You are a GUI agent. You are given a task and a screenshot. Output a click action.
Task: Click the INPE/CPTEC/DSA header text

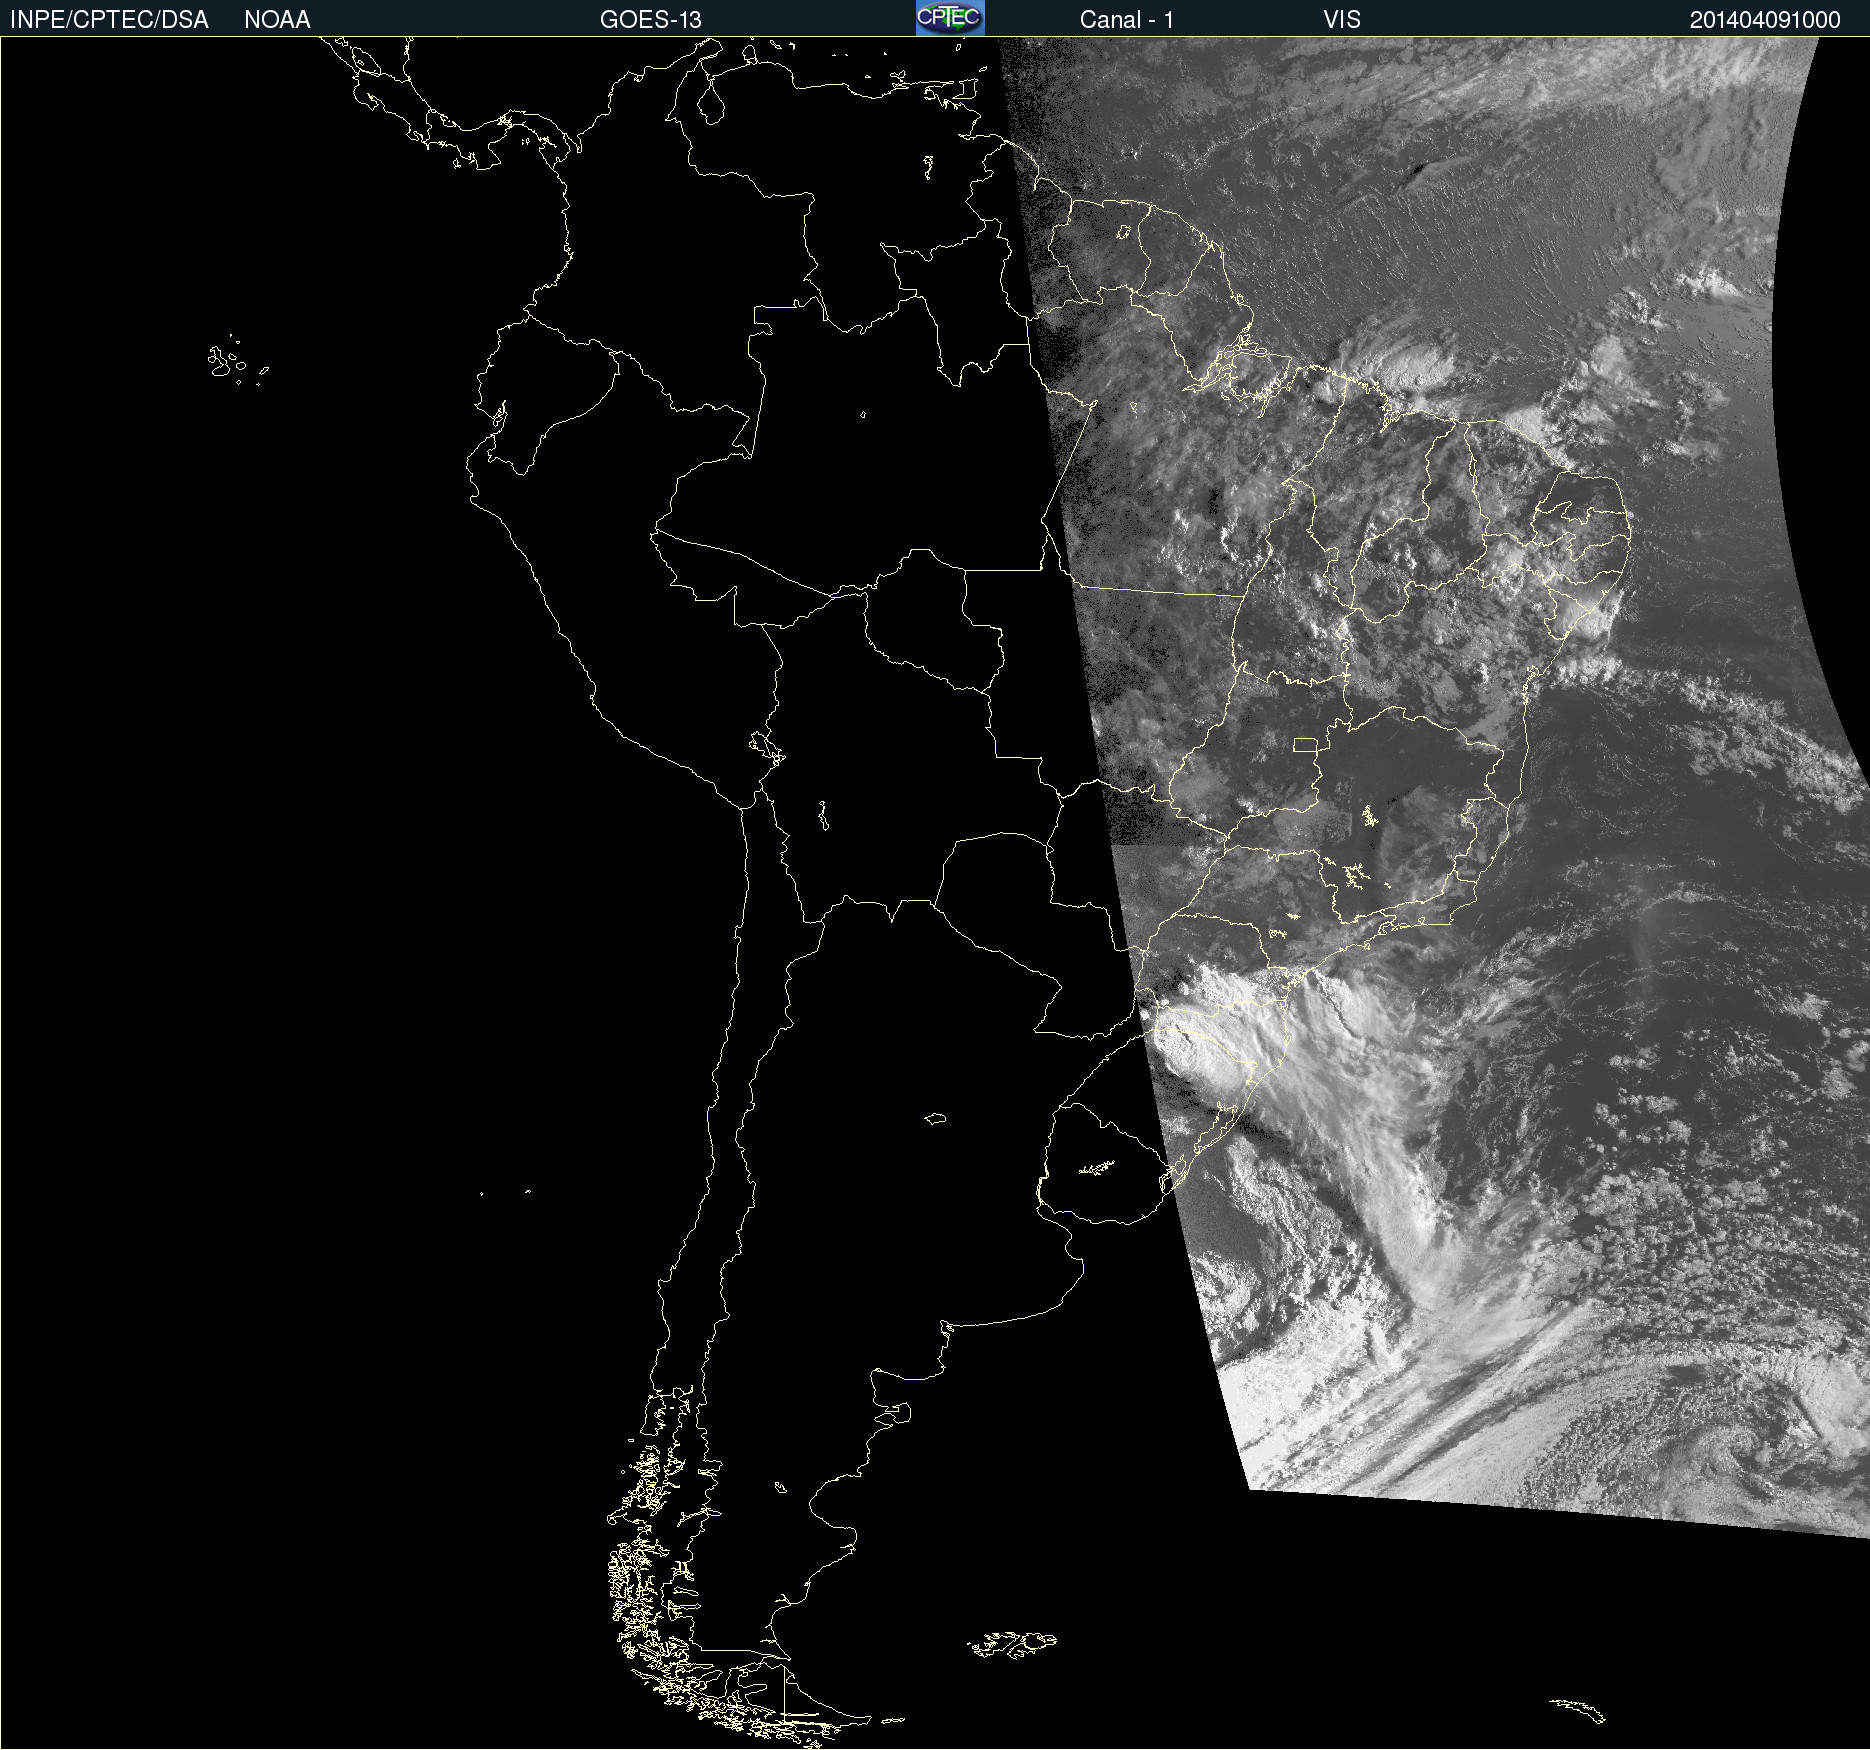(109, 20)
